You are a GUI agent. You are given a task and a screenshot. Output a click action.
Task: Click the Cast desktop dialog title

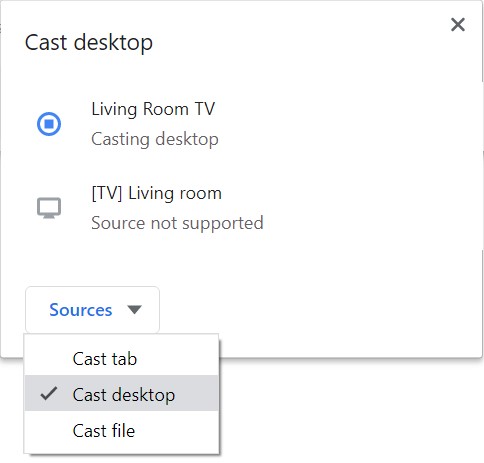[x=89, y=43]
